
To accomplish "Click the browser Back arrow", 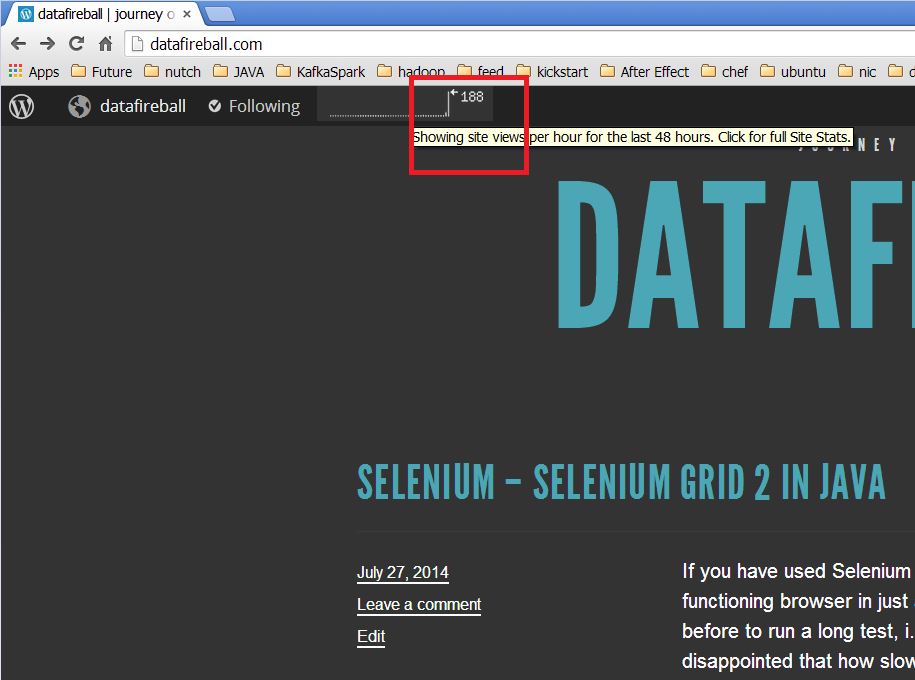I will click(x=18, y=44).
